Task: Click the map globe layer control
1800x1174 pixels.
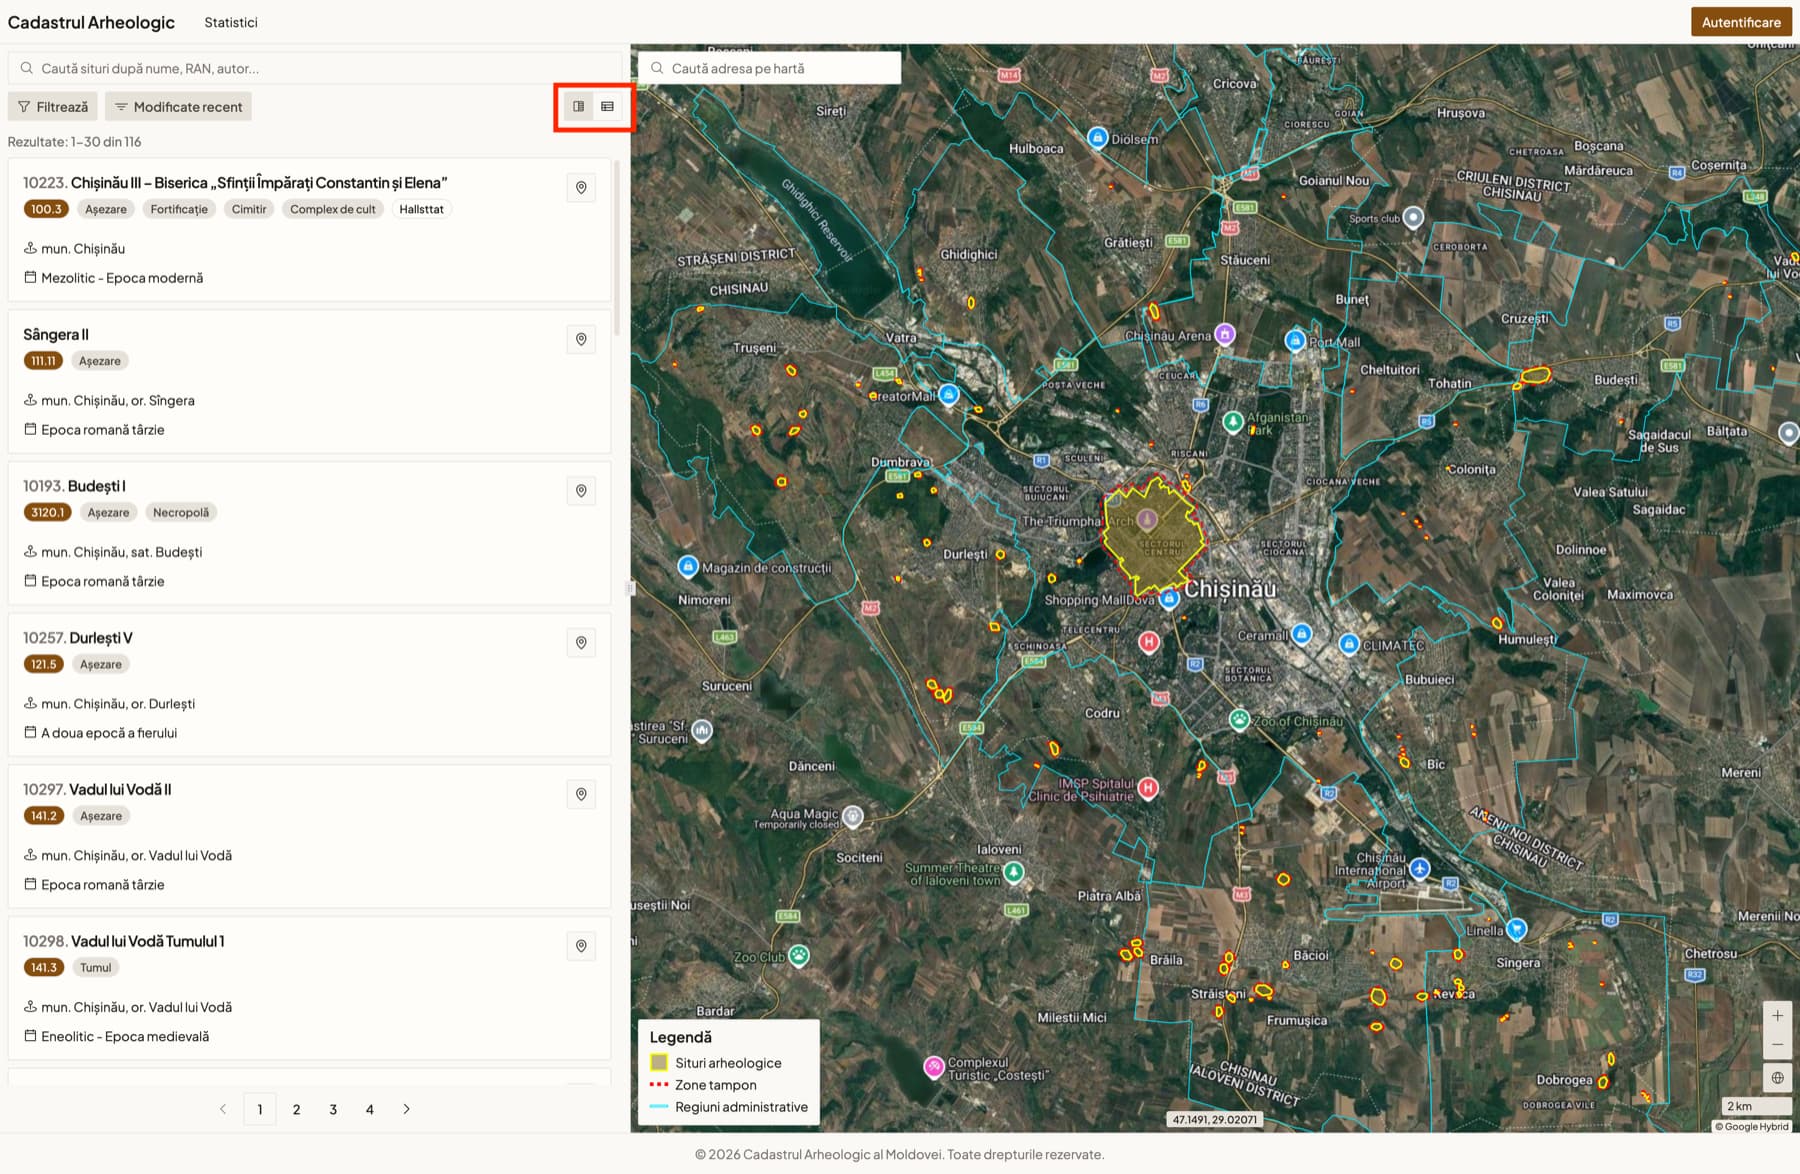Action: 1777,1078
